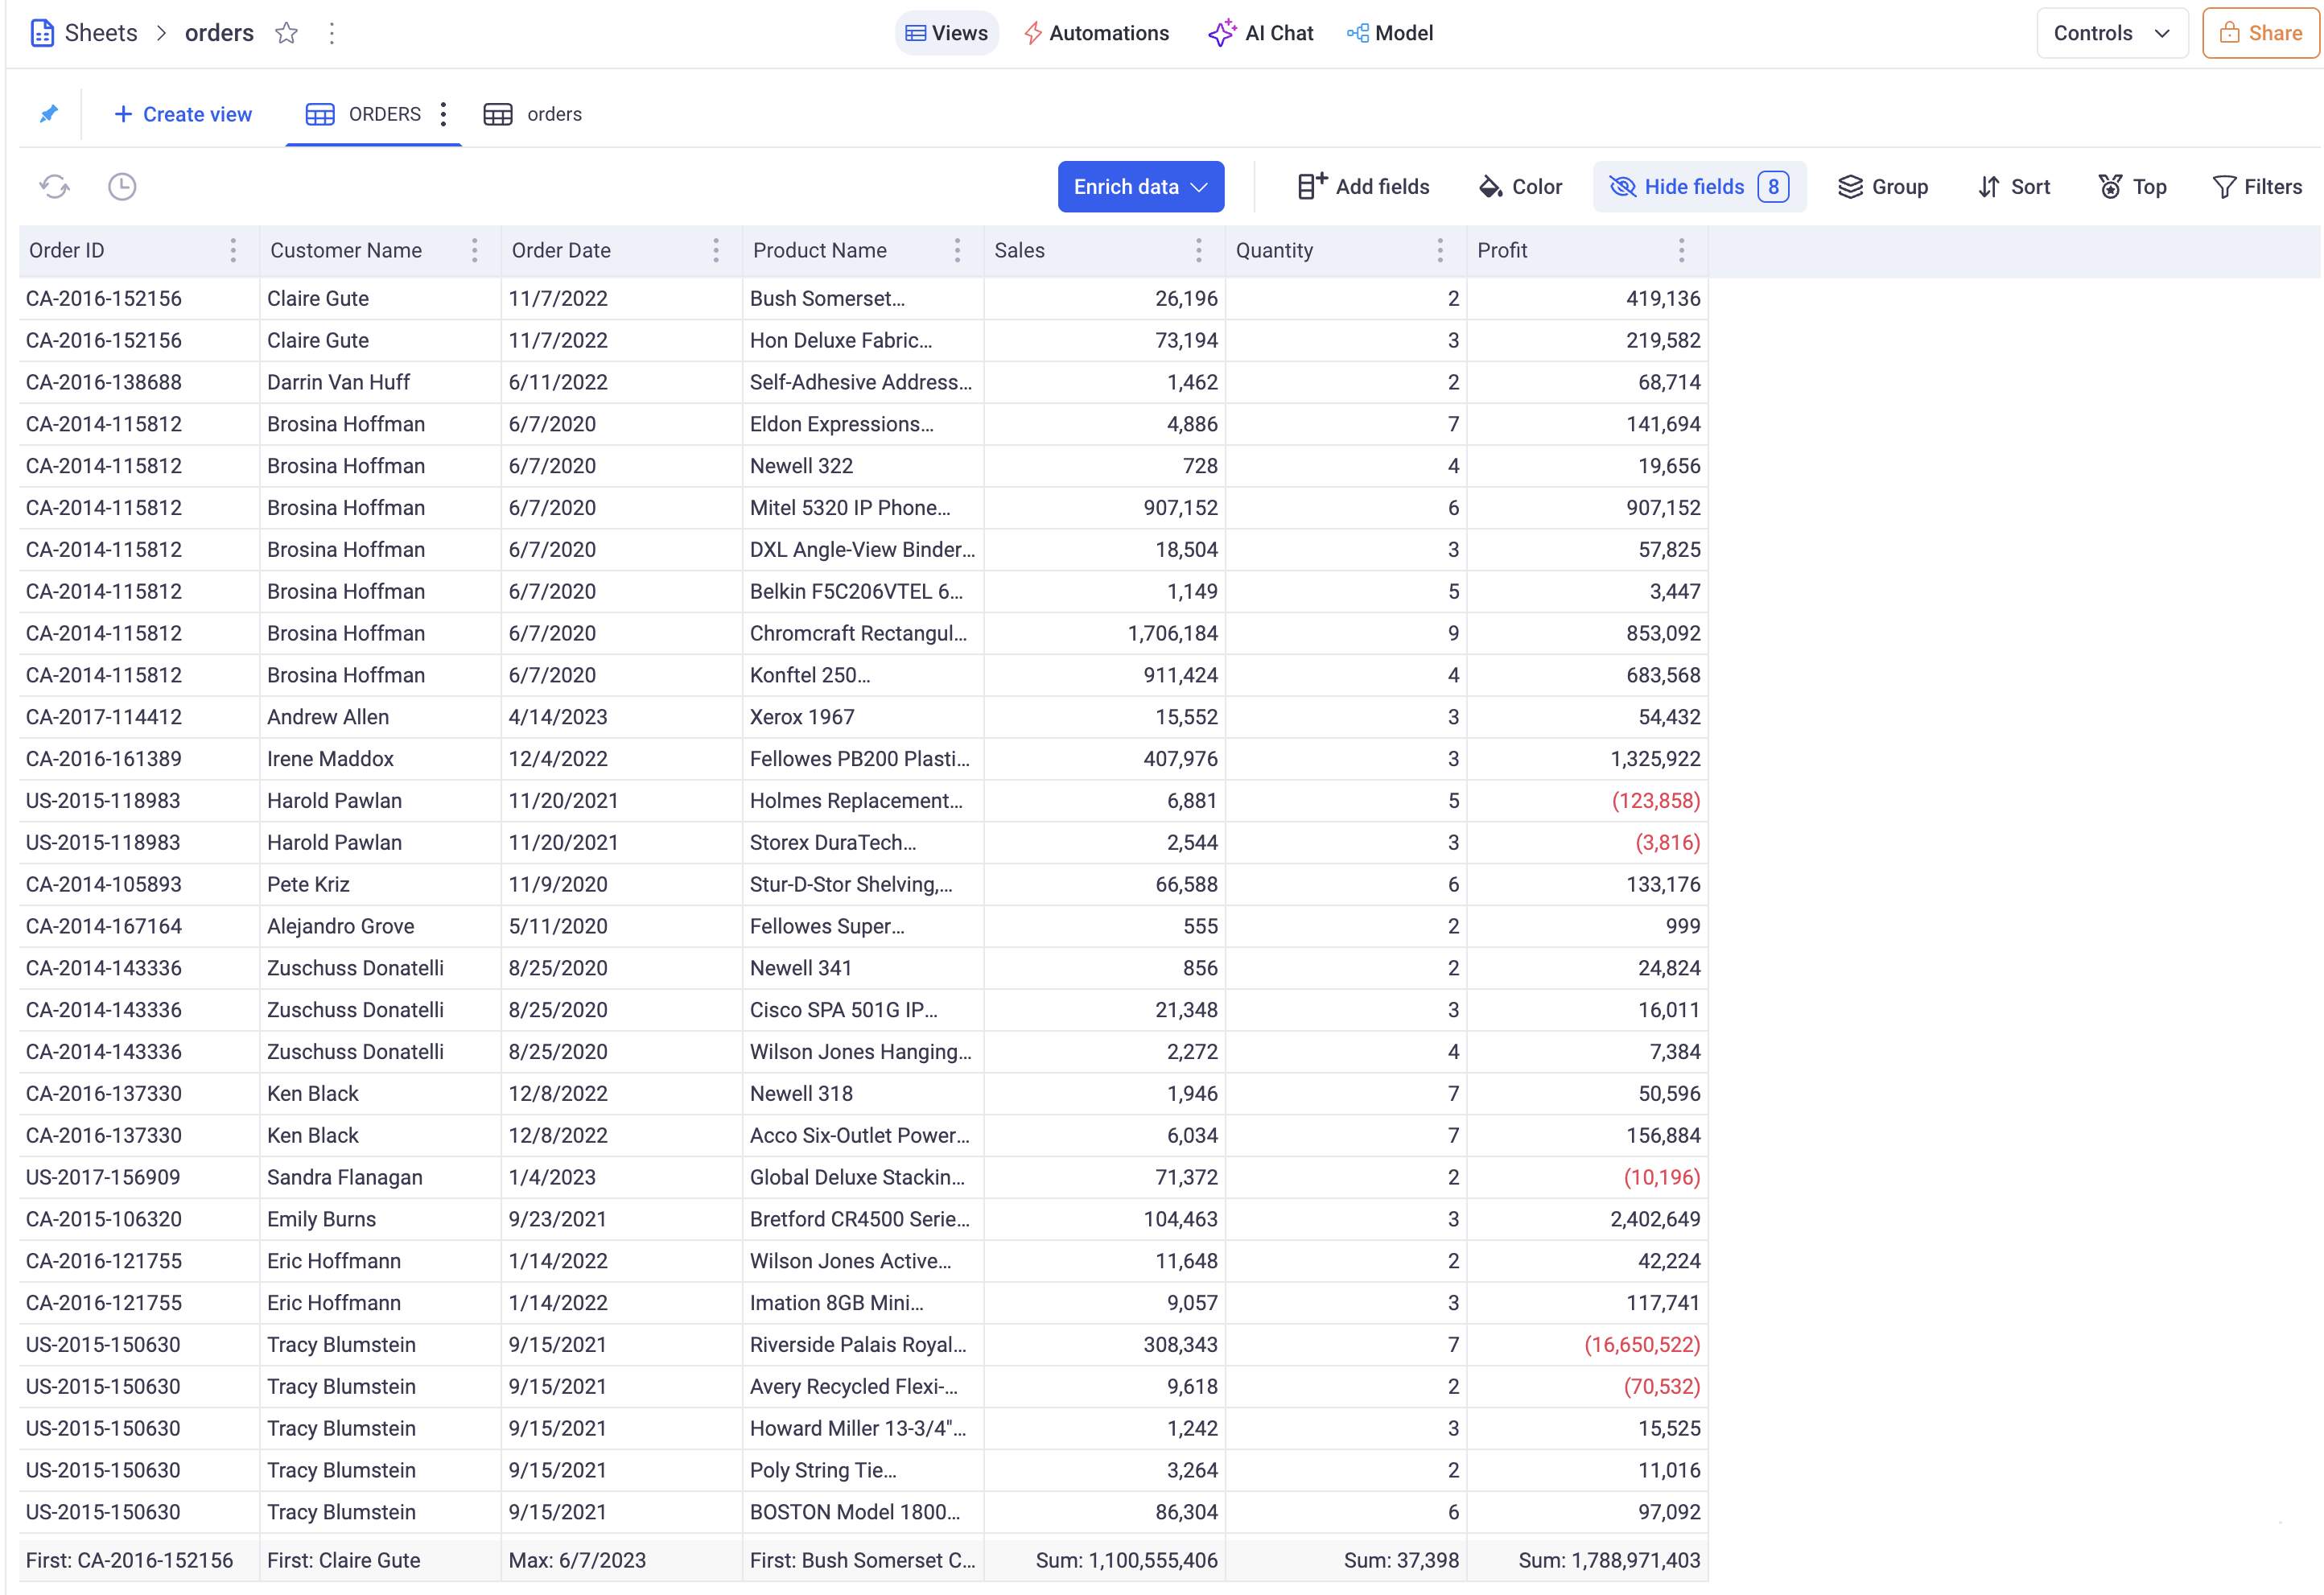Open the Sheets document icon
Viewport: 2324px width, 1595px height.
click(x=42, y=33)
